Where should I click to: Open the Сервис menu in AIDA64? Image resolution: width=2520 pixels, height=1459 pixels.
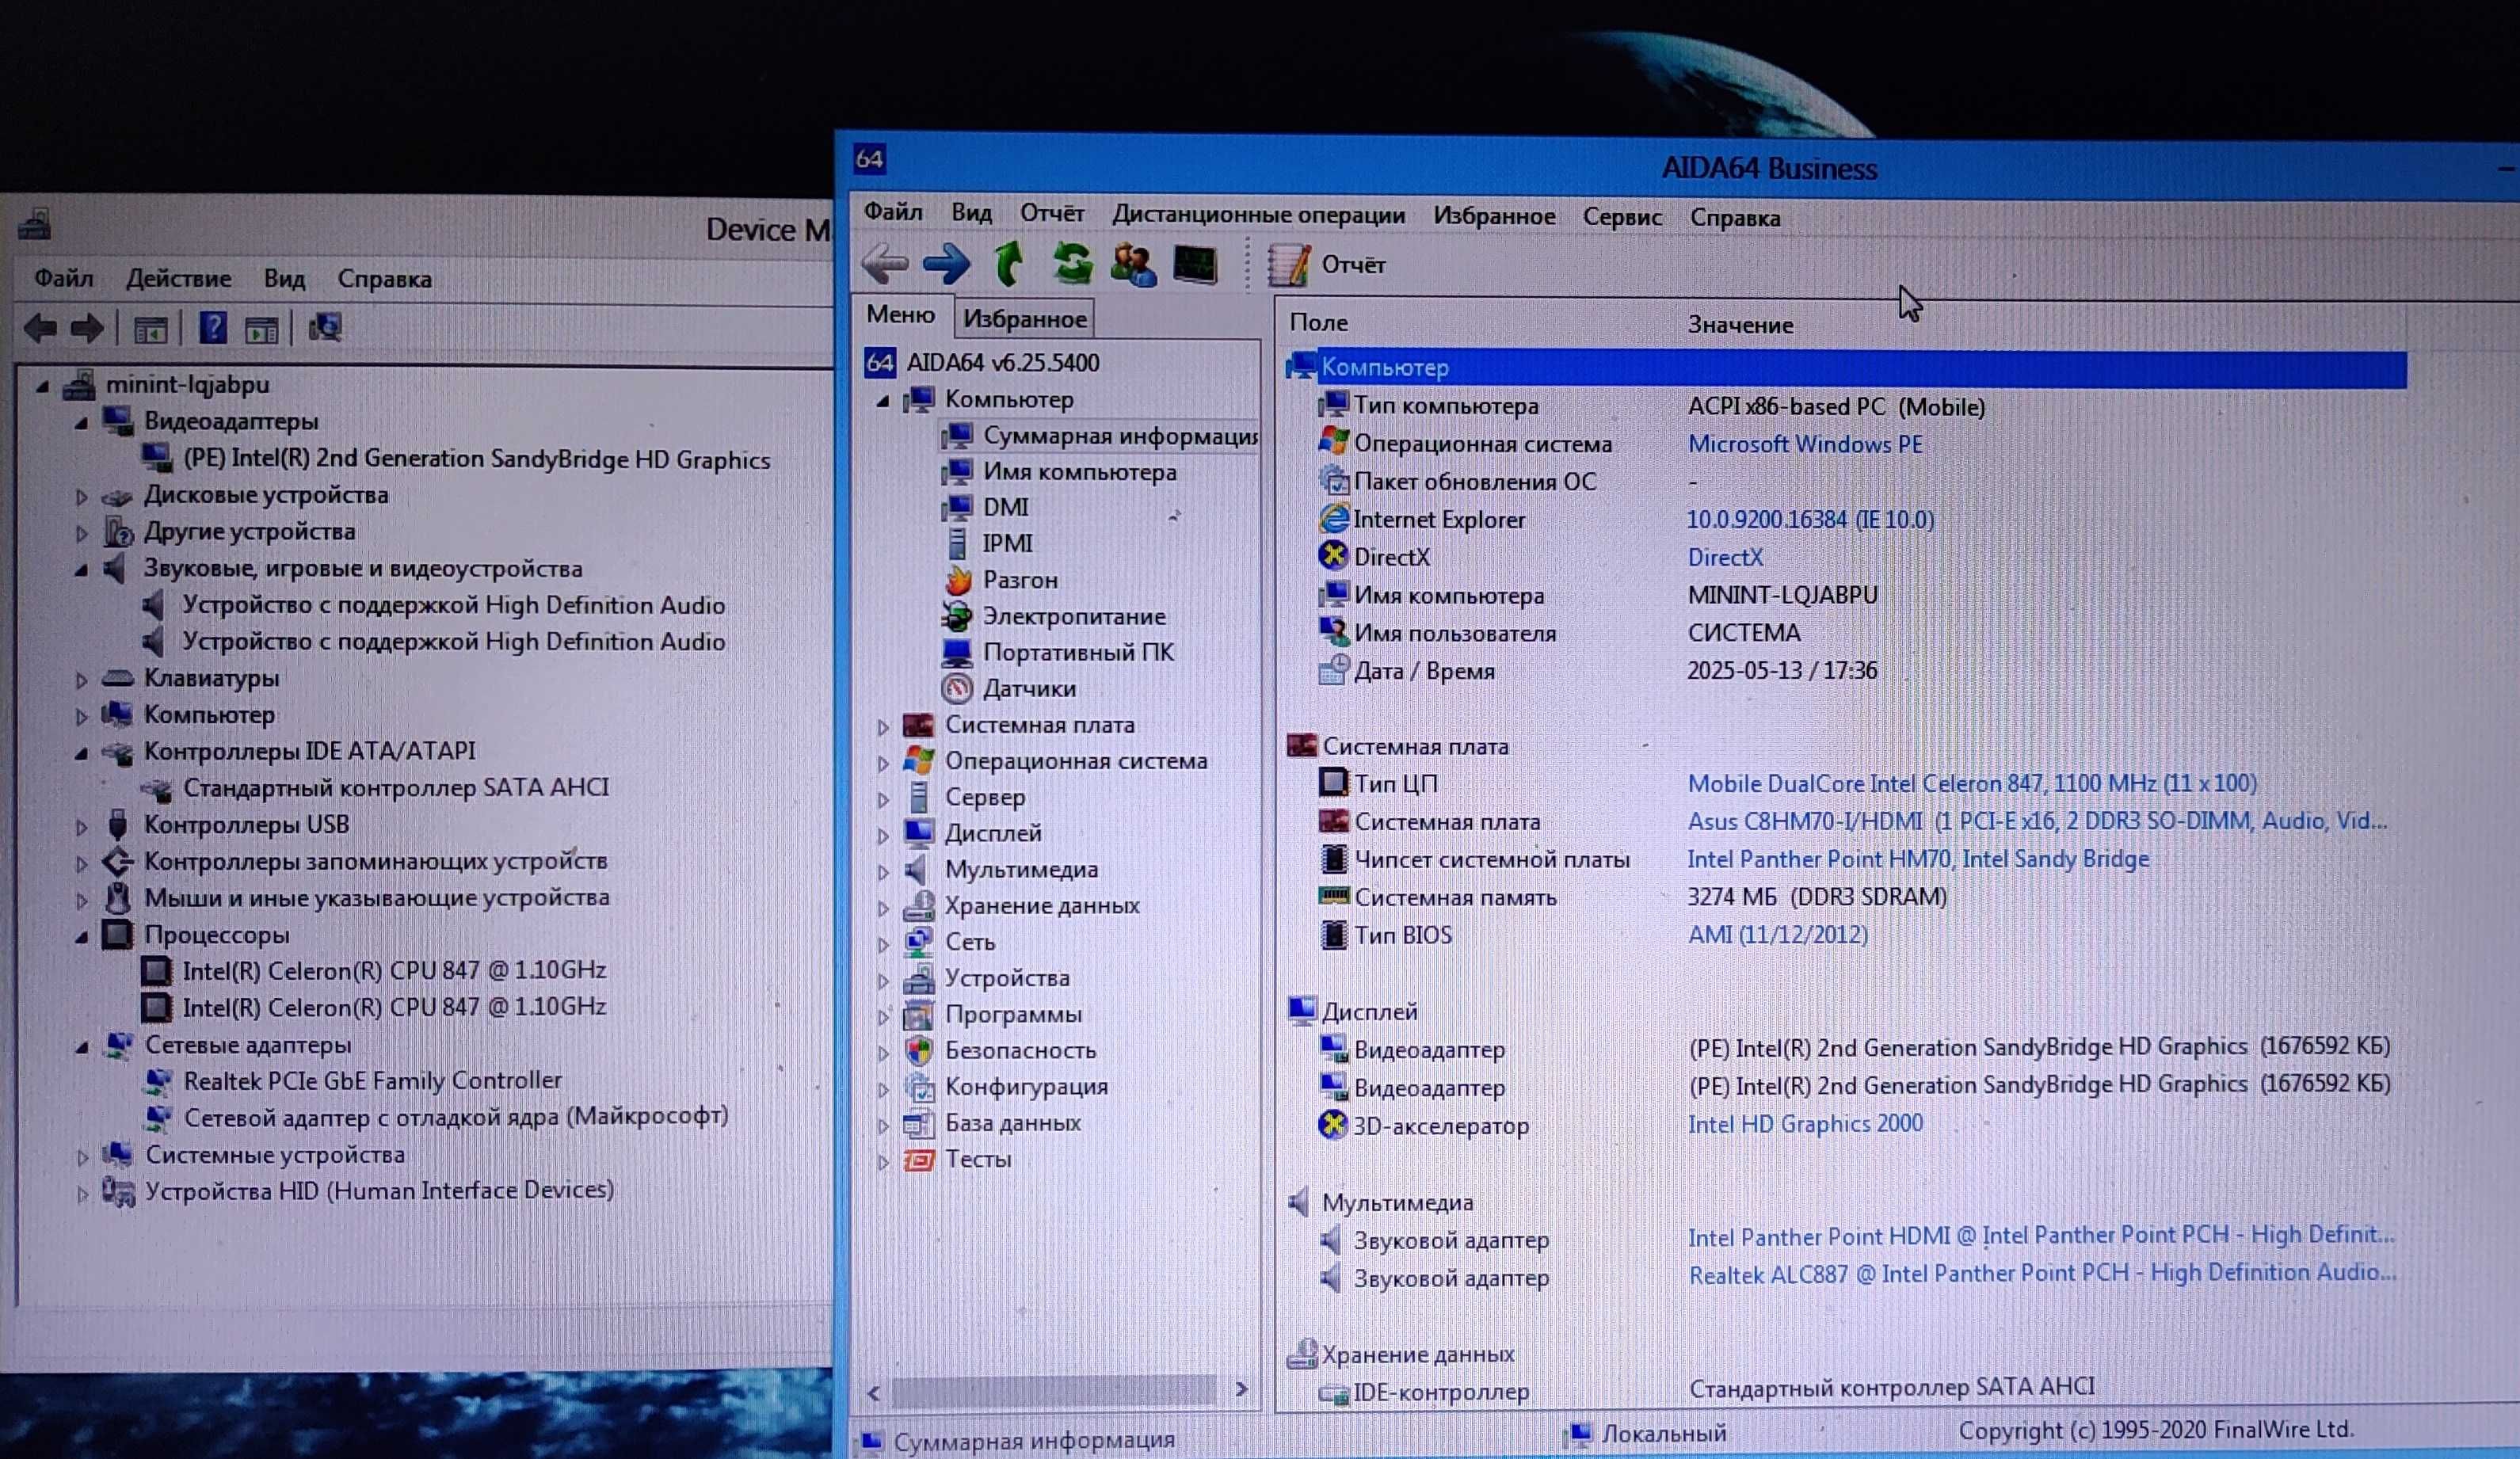pos(1622,217)
